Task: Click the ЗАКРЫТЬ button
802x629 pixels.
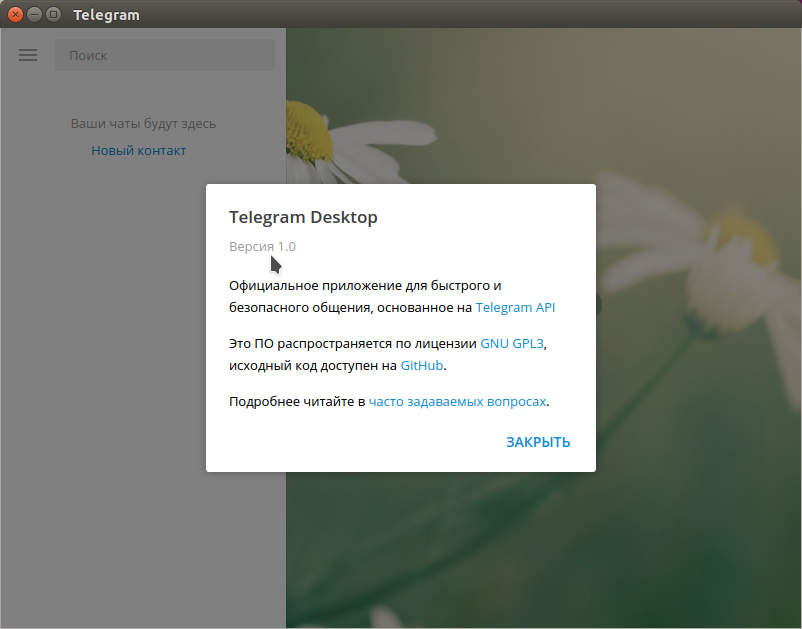Action: point(538,442)
